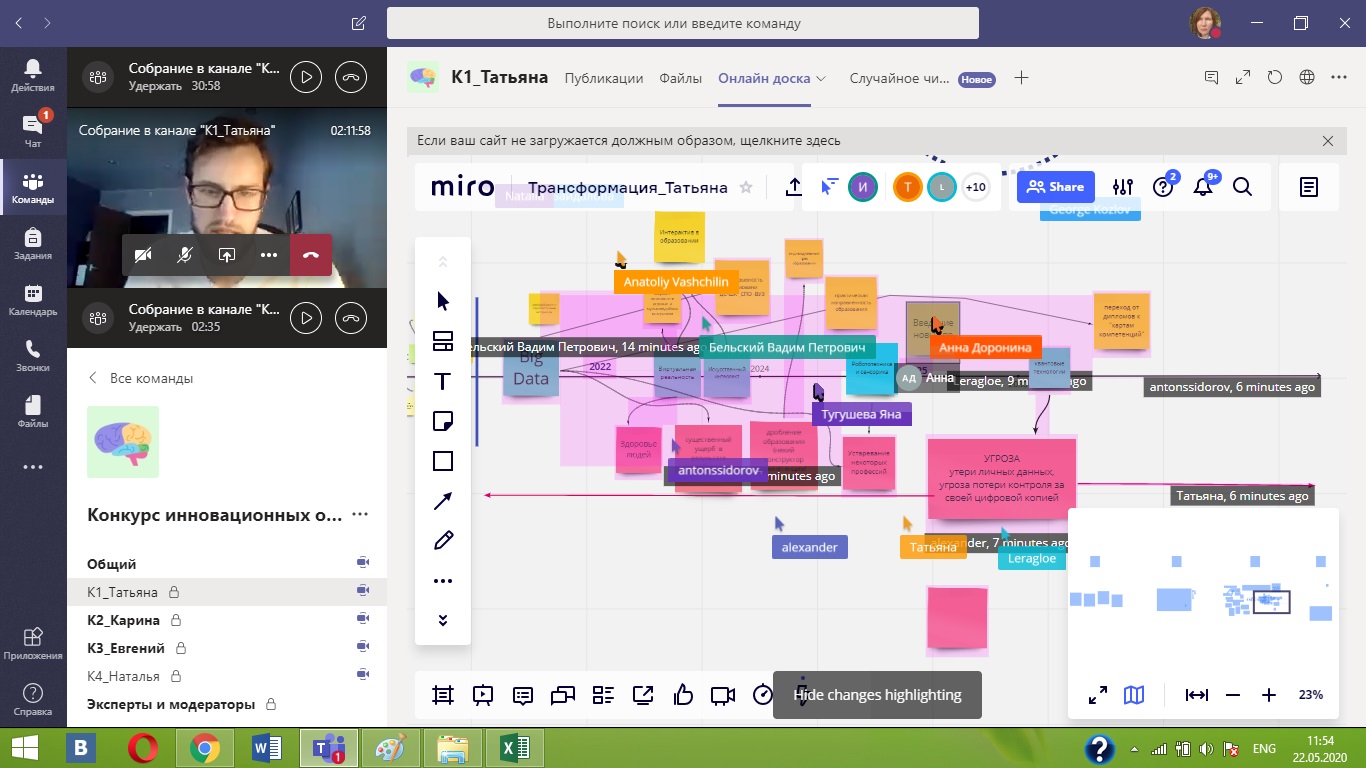Switch to the Файлы tab

point(680,78)
